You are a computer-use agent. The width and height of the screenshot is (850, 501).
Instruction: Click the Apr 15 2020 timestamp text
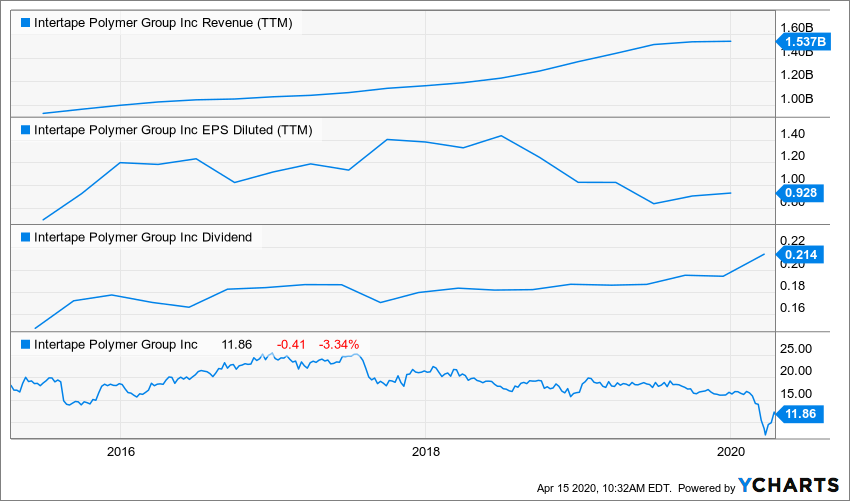point(604,488)
